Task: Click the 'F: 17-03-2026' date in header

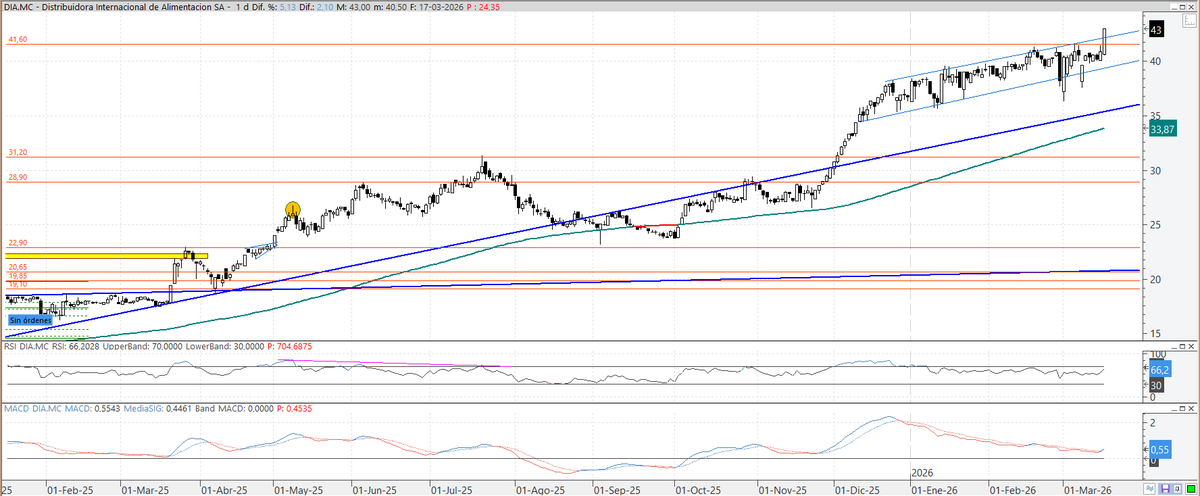Action: coord(436,8)
